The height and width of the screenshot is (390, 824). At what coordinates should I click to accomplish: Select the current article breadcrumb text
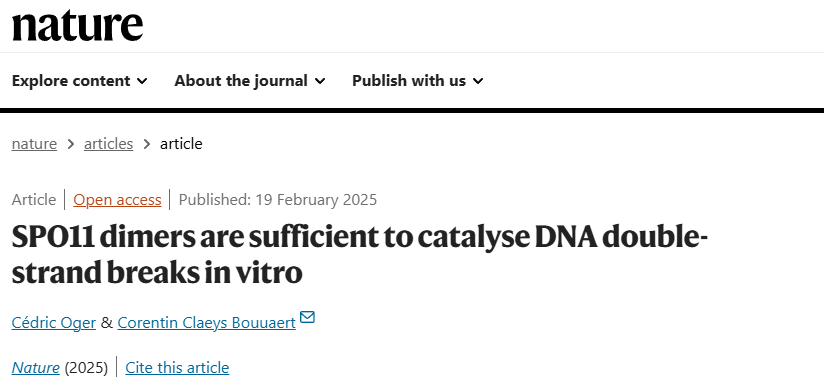(181, 144)
